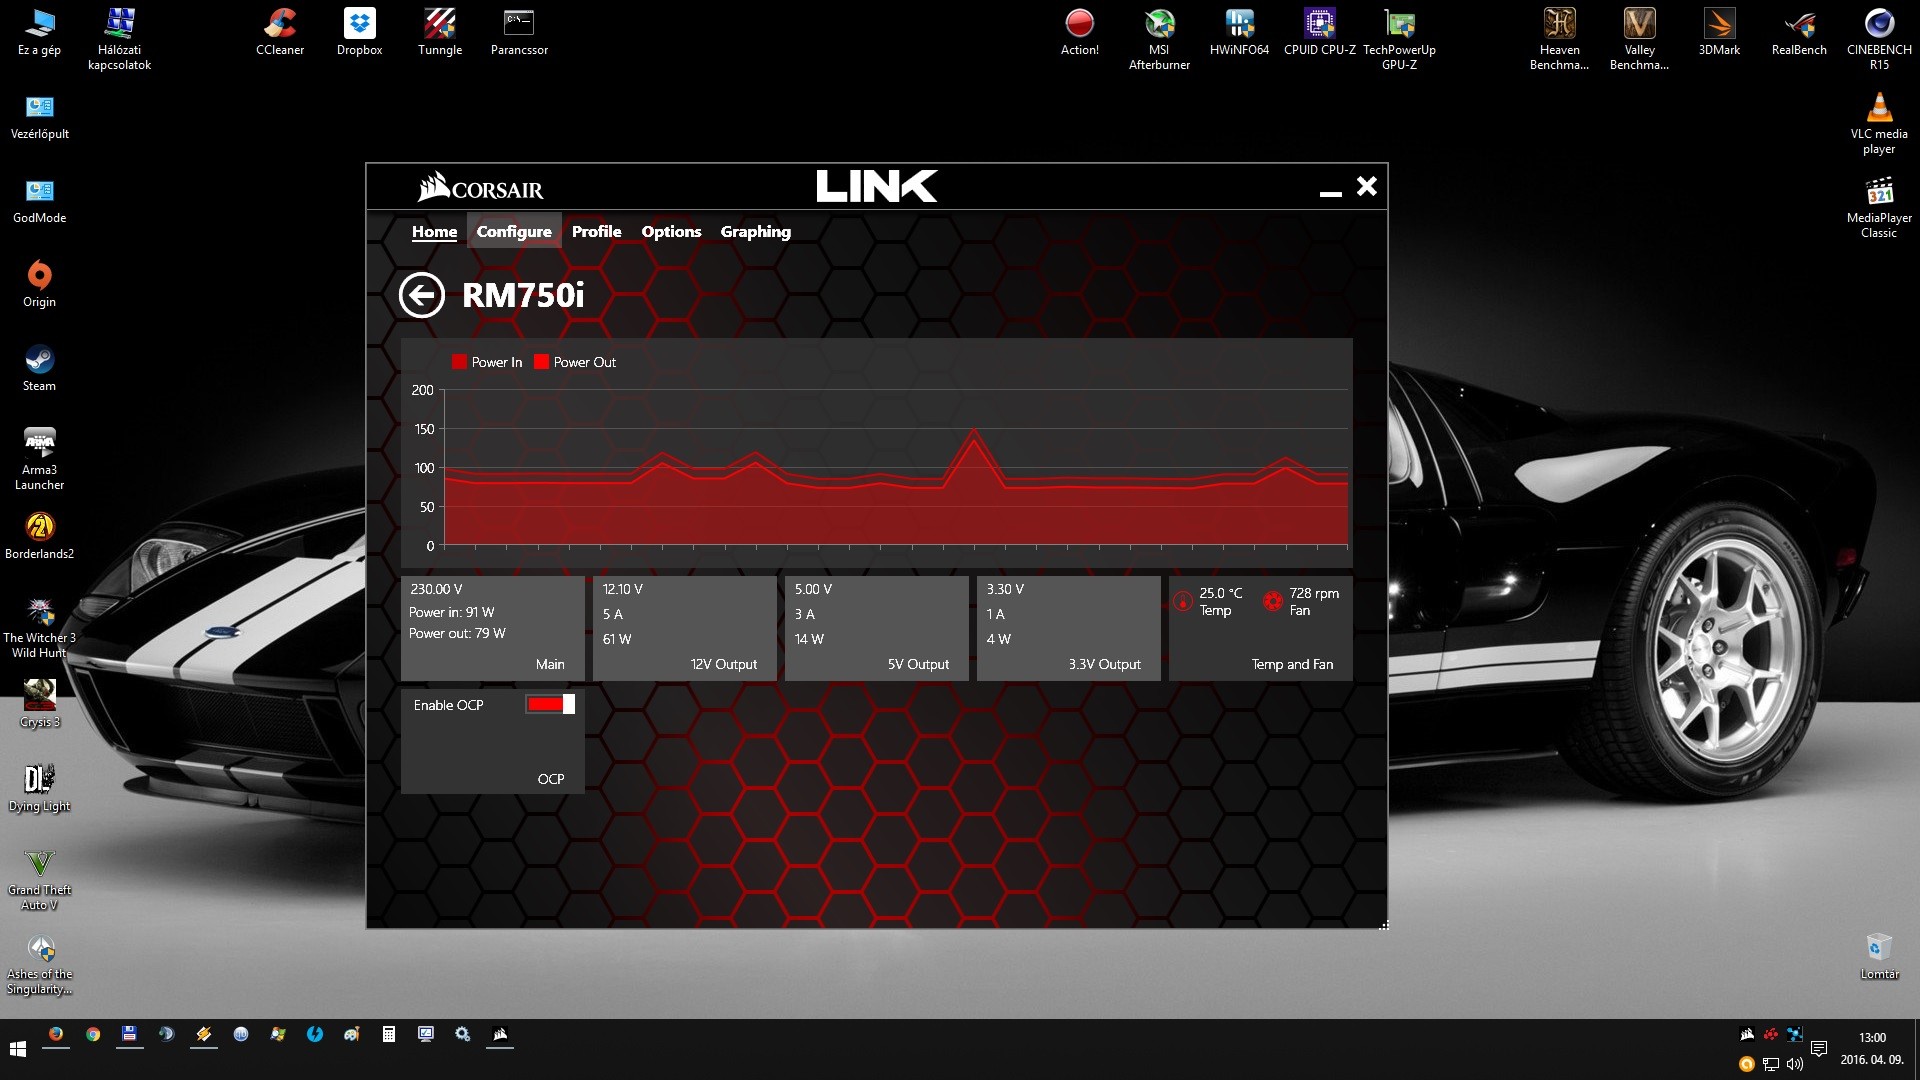Open the Options menu tab
Viewport: 1920px width, 1080px height.
tap(671, 231)
